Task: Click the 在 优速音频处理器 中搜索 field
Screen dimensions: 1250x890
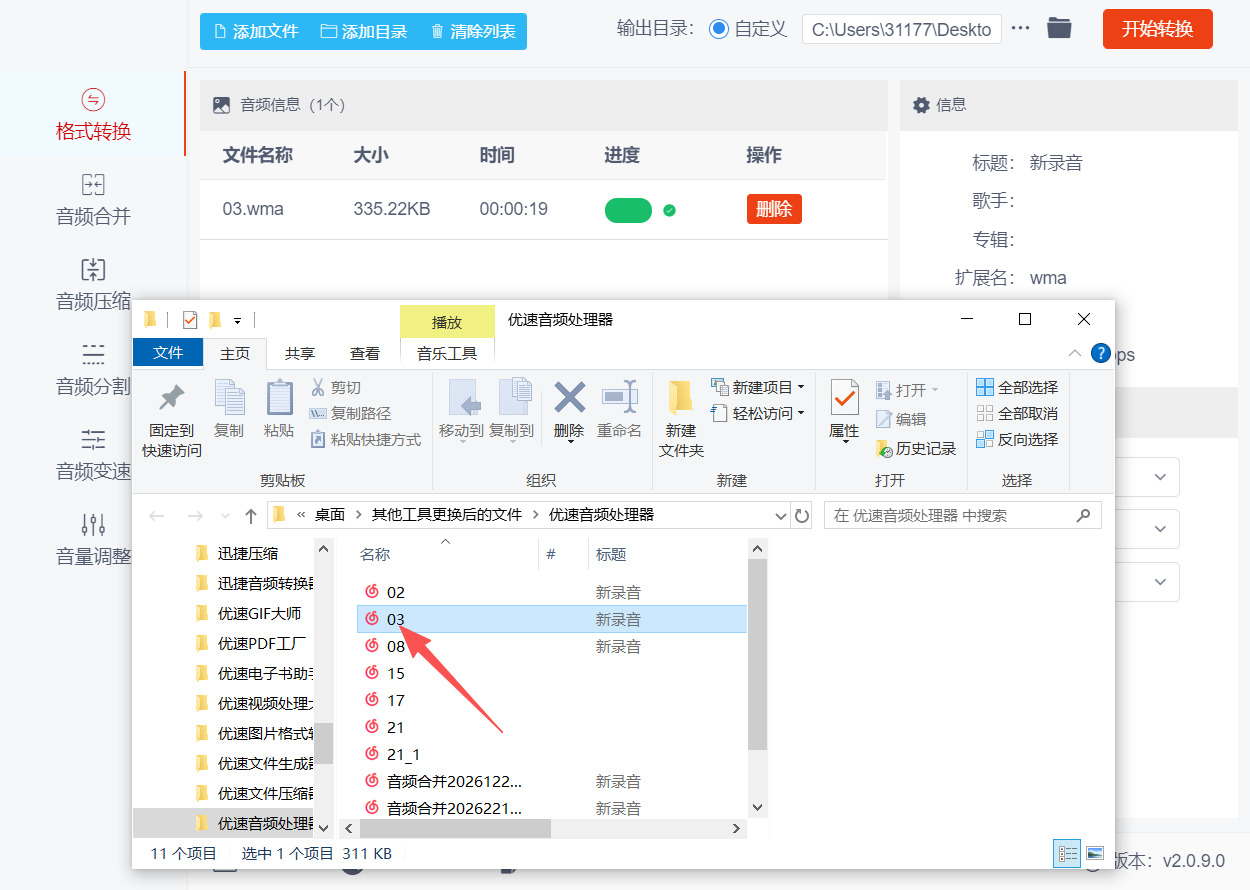Action: coord(950,516)
